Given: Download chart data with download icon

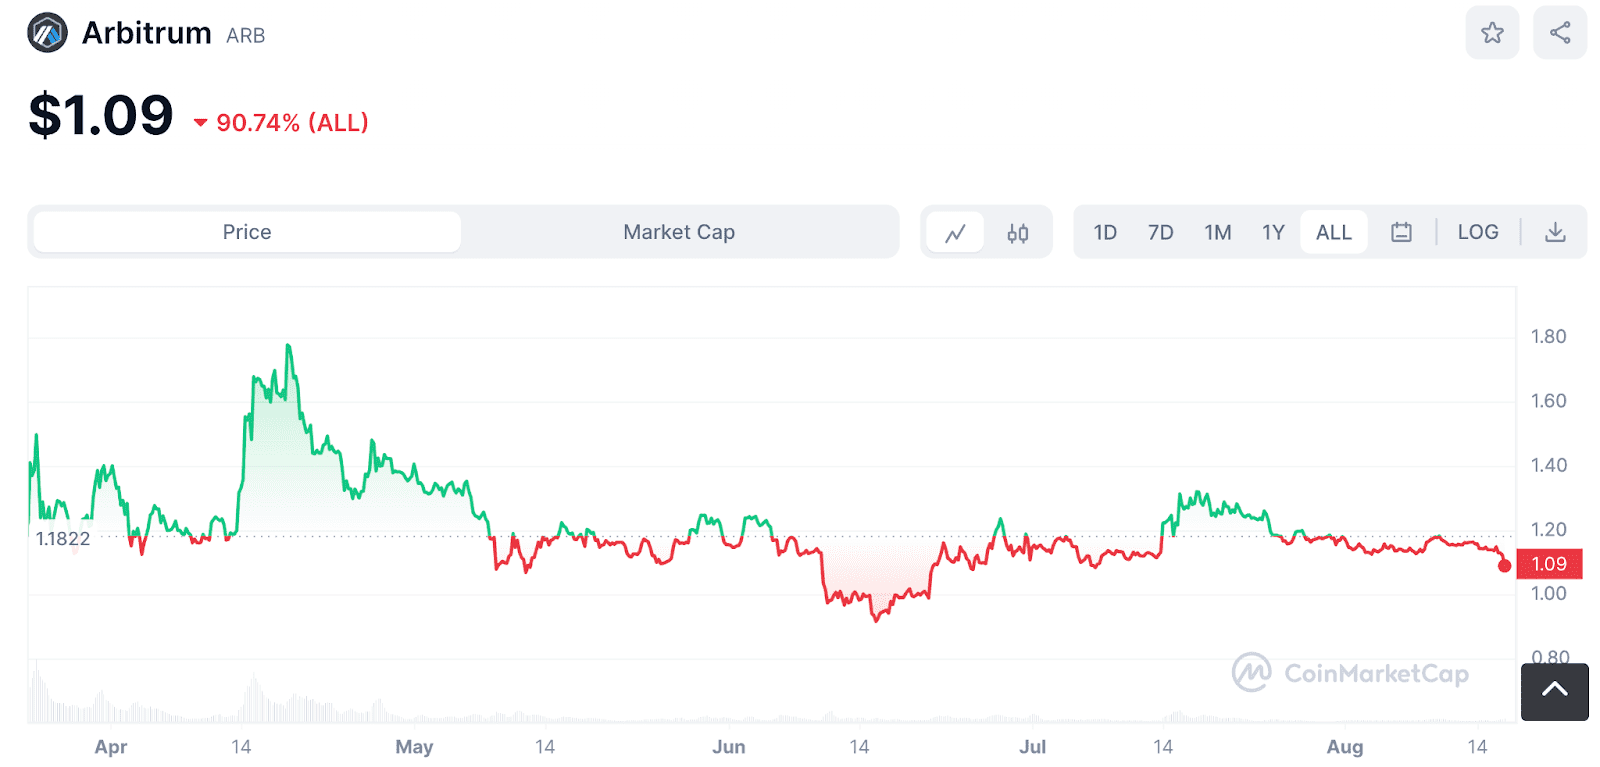Looking at the screenshot, I should point(1555,232).
